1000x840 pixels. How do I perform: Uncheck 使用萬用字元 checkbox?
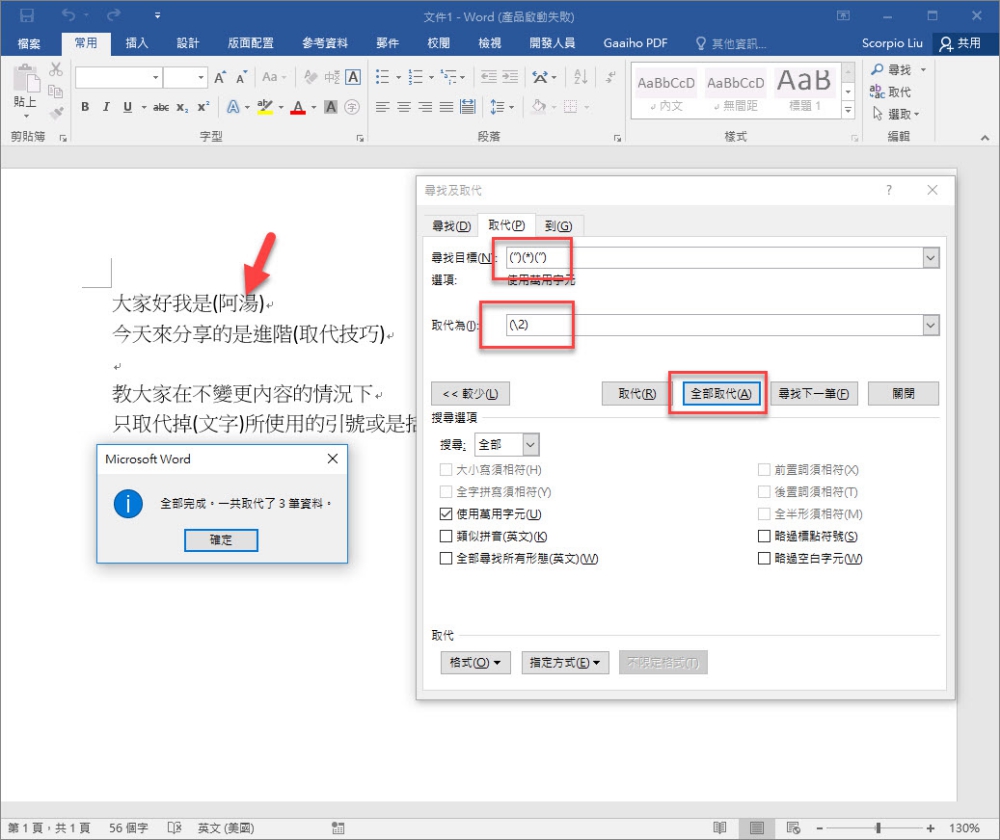[x=446, y=514]
